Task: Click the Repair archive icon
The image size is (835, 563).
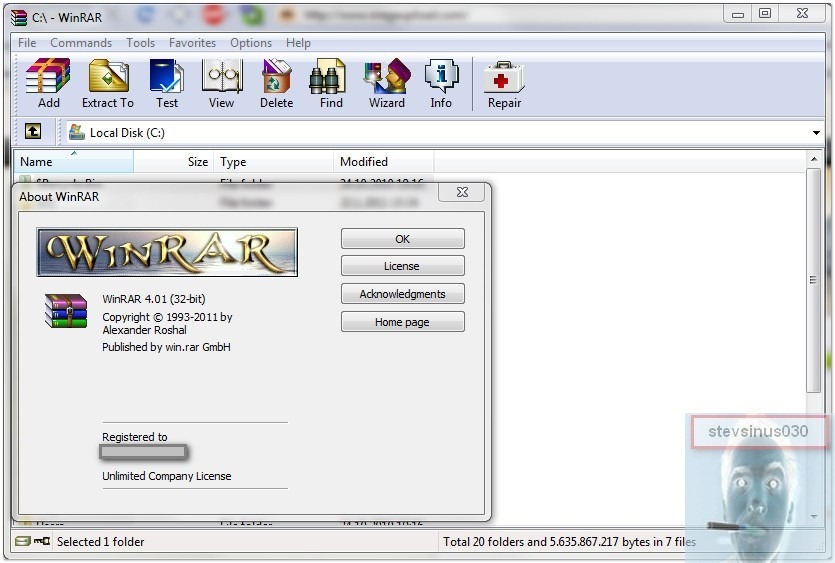Action: (x=504, y=84)
